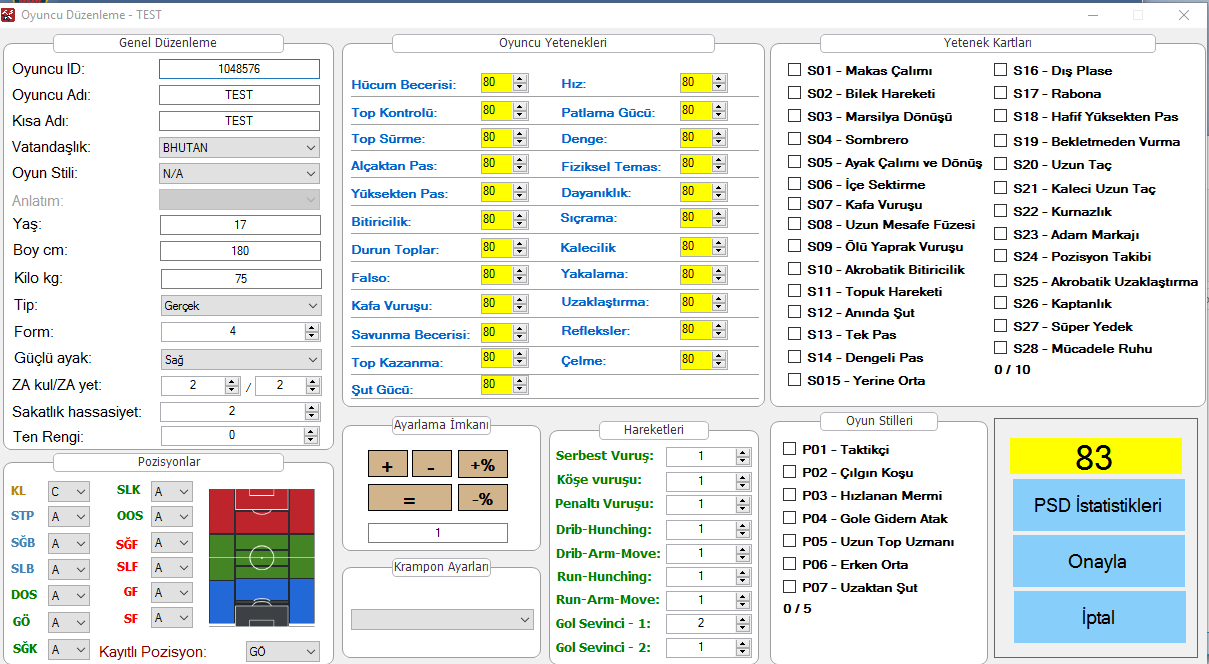Click the +% adjustment button
1209x664 pixels.
pos(483,464)
